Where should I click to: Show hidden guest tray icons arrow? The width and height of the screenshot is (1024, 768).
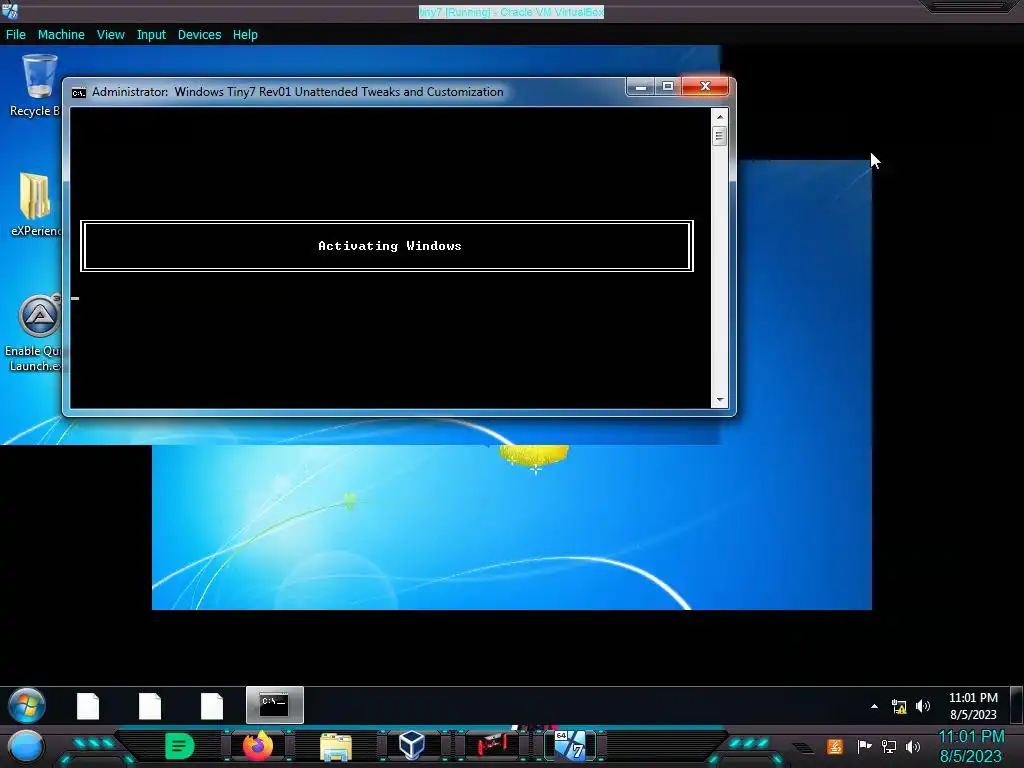(874, 706)
